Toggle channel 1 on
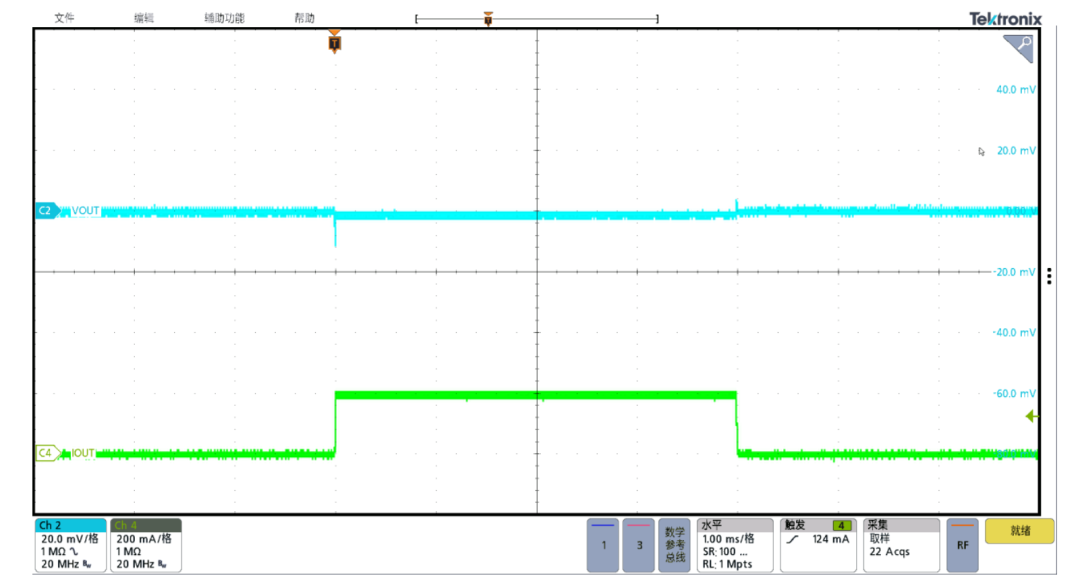Image resolution: width=1080 pixels, height=584 pixels. (603, 545)
